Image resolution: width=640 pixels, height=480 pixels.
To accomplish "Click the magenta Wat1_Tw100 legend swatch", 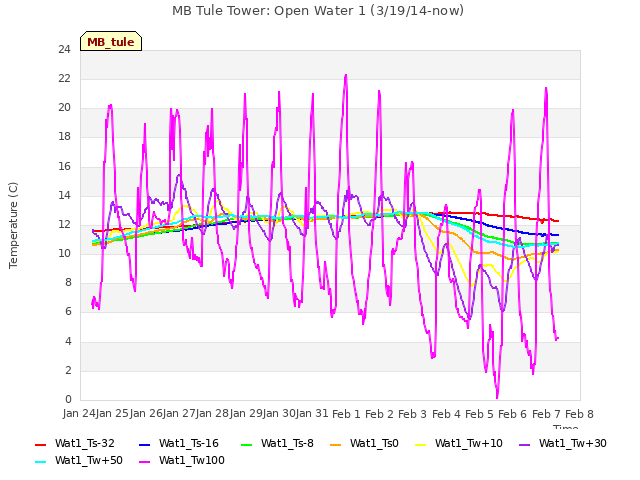I will pyautogui.click(x=144, y=462).
